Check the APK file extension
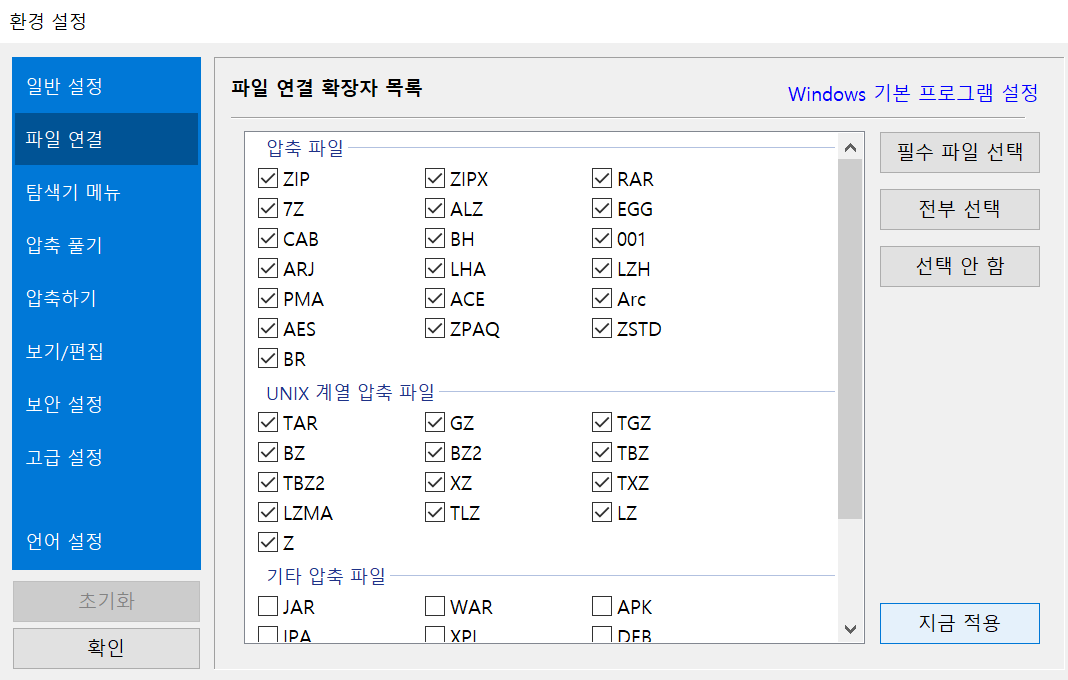Viewport: 1068px width, 680px height. pyautogui.click(x=601, y=606)
